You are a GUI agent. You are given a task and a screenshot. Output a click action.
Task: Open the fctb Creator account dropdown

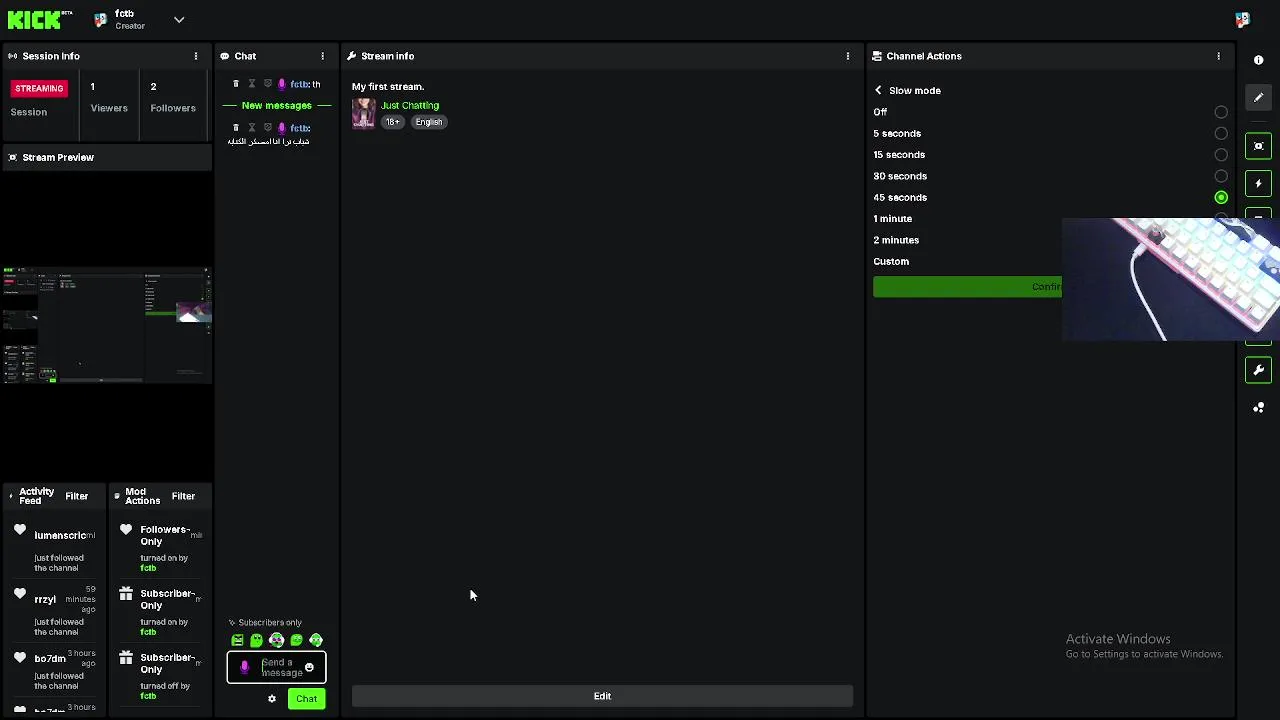click(178, 19)
